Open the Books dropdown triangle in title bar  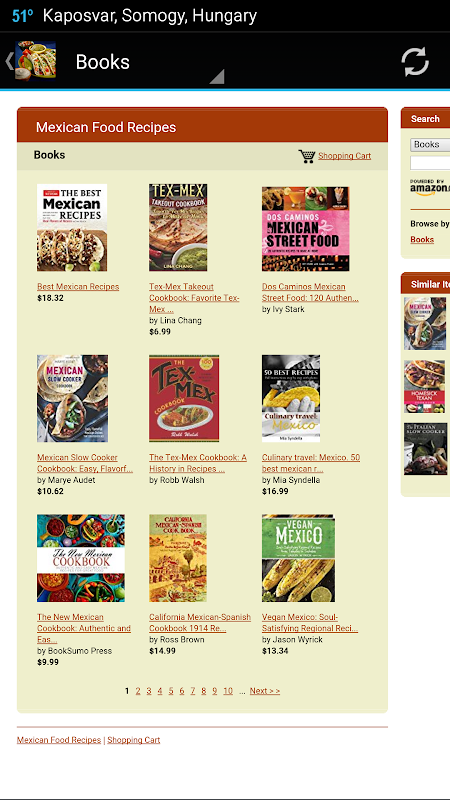[217, 77]
